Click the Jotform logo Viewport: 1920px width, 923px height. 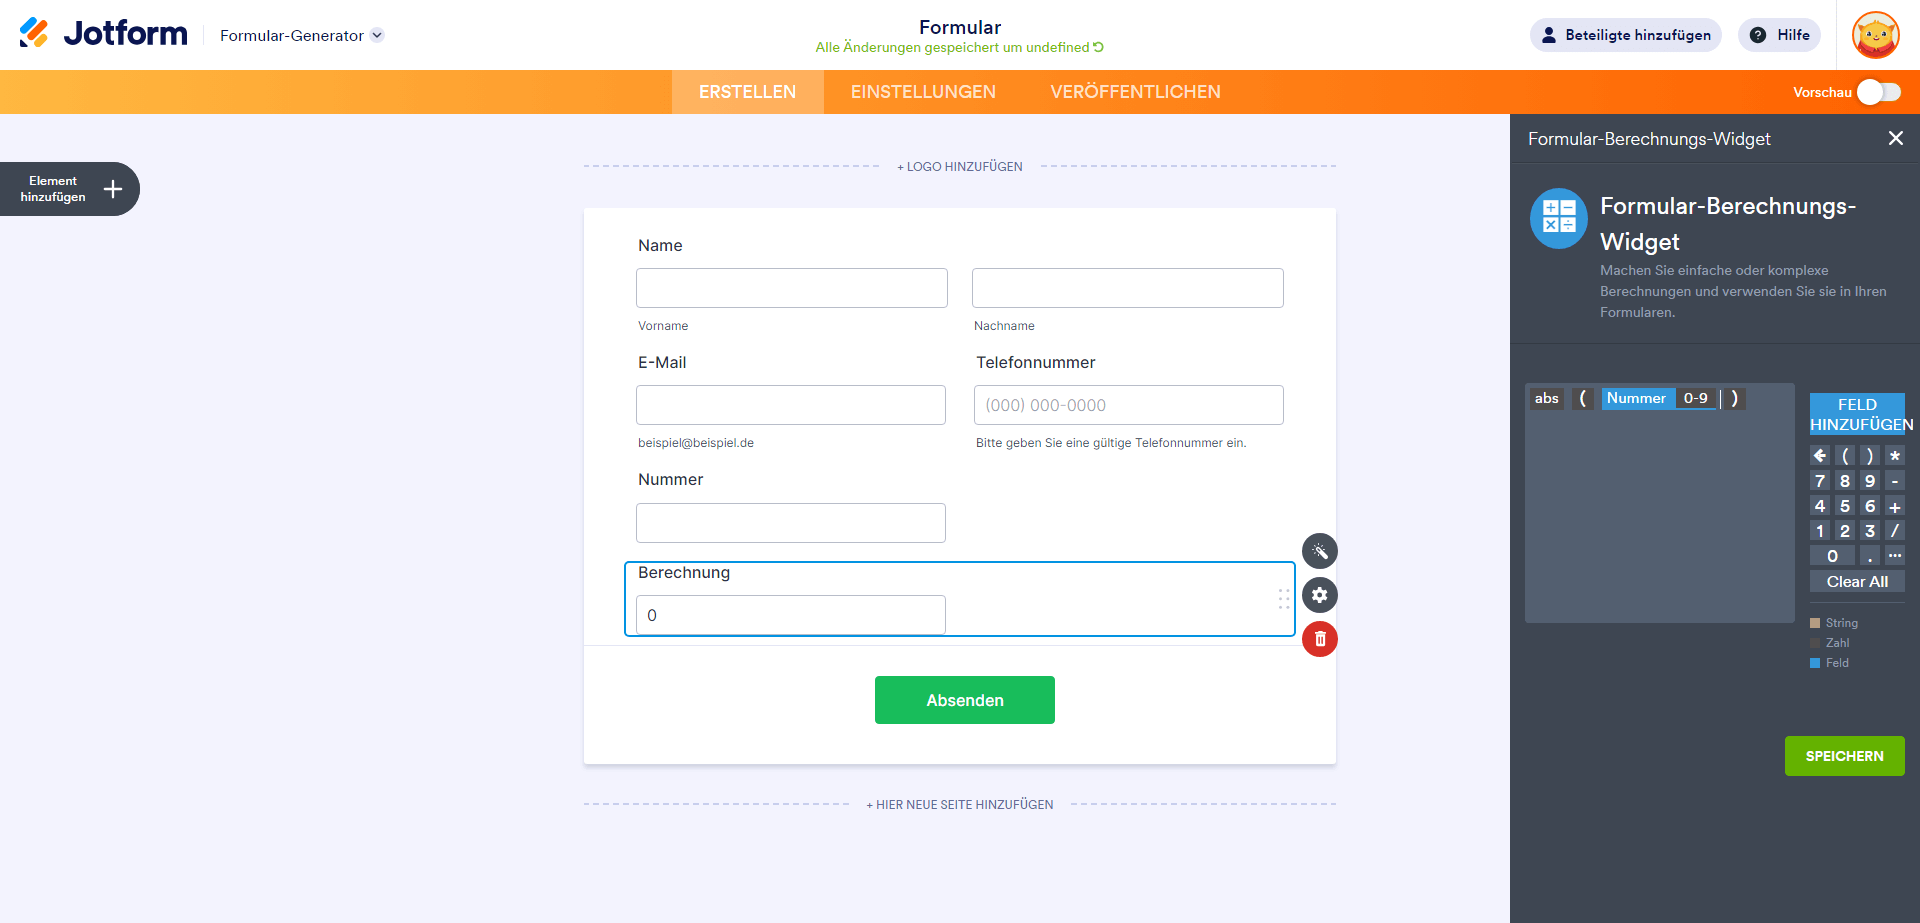(103, 34)
